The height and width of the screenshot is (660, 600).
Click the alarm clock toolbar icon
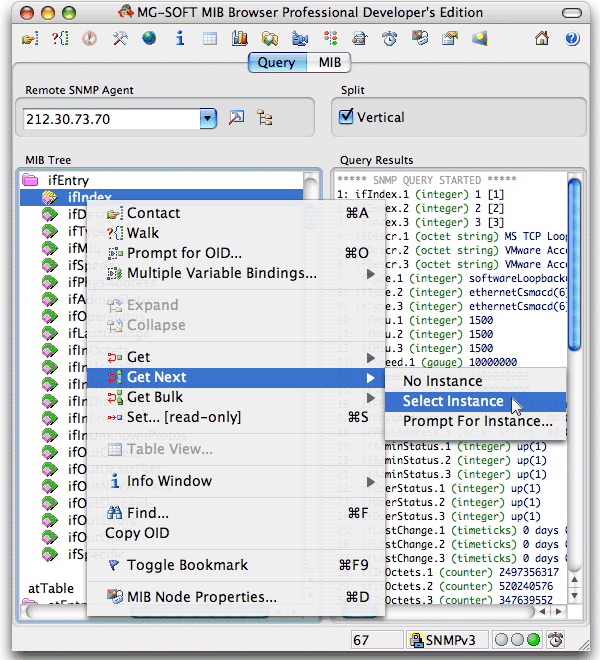click(389, 38)
